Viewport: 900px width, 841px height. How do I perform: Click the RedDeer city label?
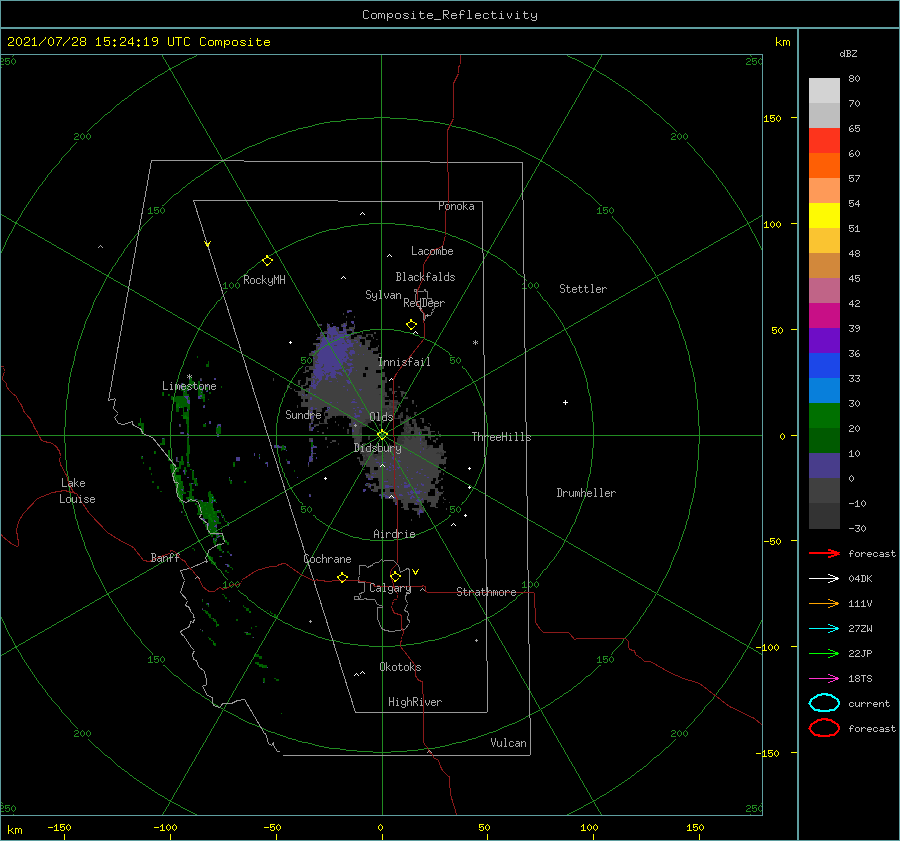click(x=424, y=303)
